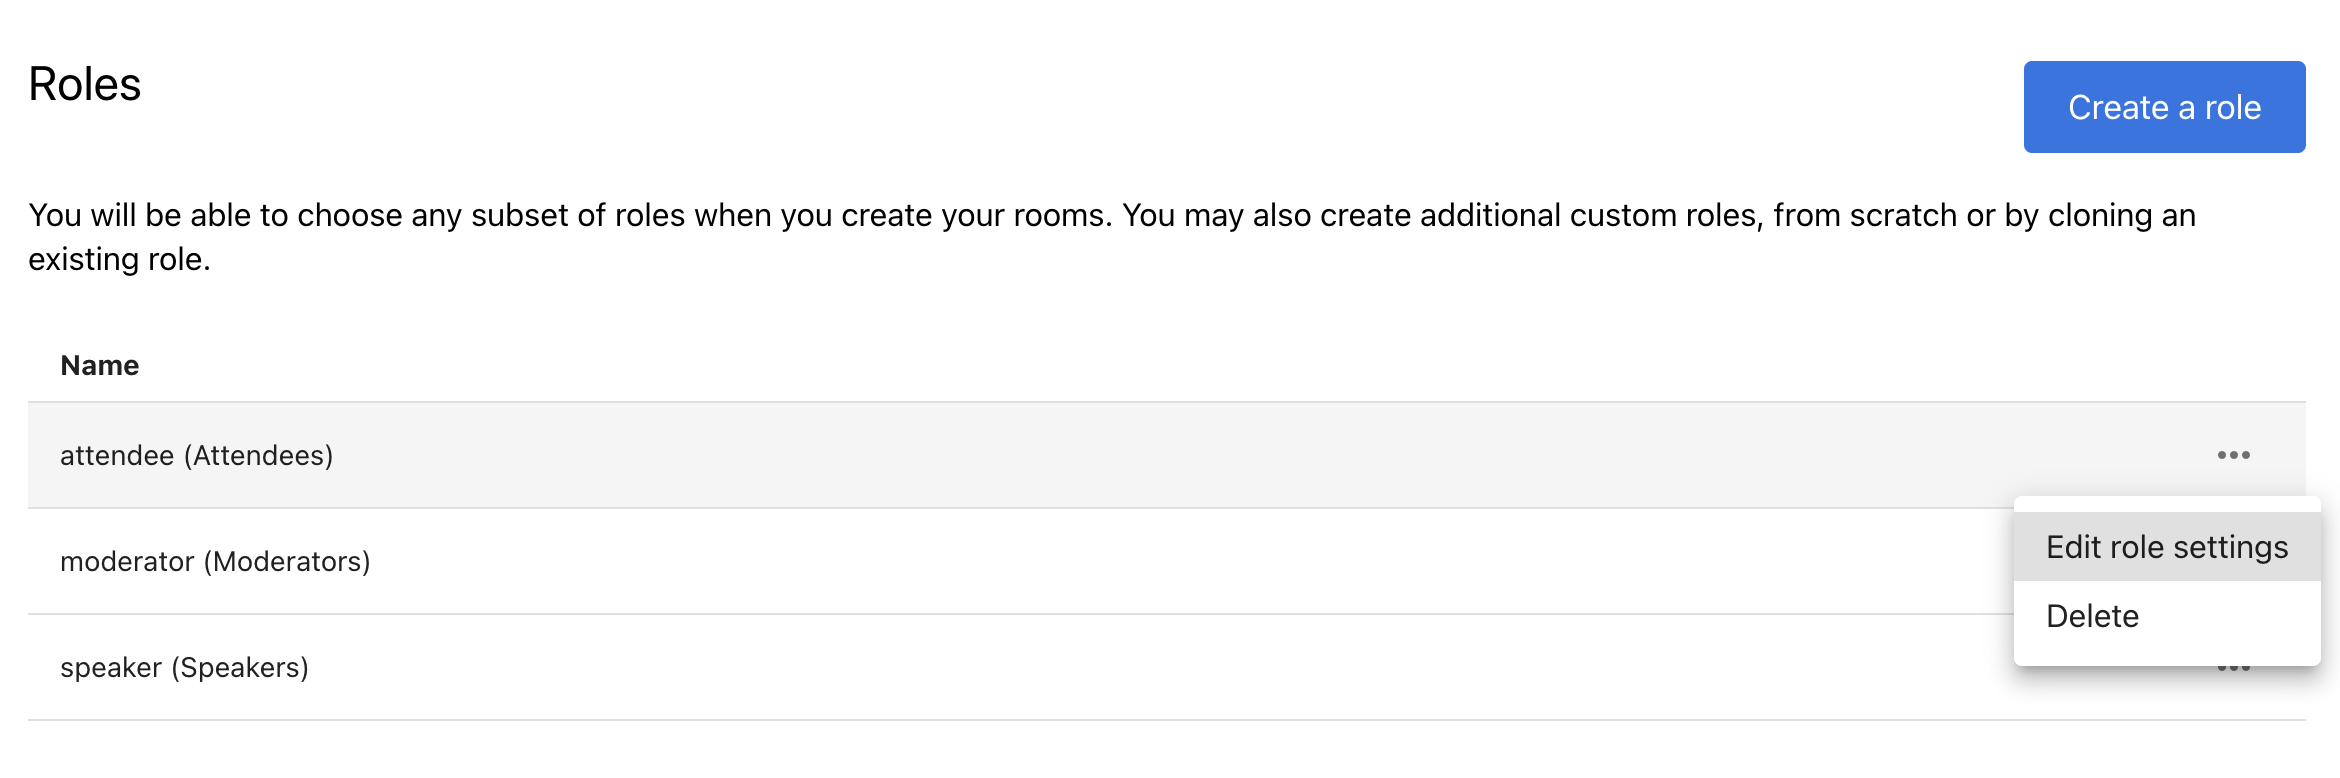The height and width of the screenshot is (778, 2340).
Task: Select Delete in the context menu
Action: (2092, 616)
